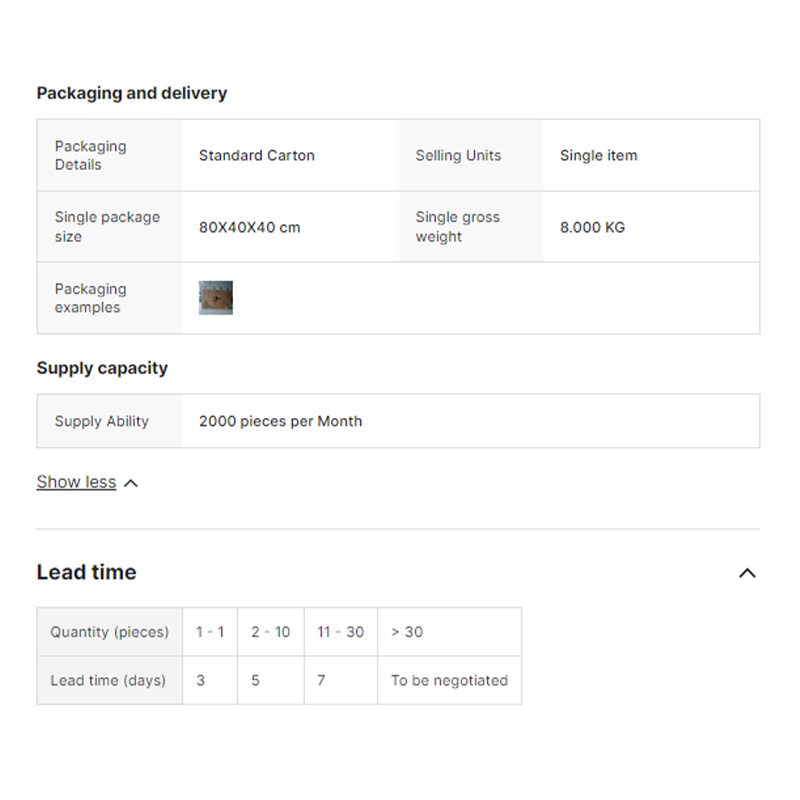
Task: Select the Standard Carton value cell
Action: [x=257, y=155]
